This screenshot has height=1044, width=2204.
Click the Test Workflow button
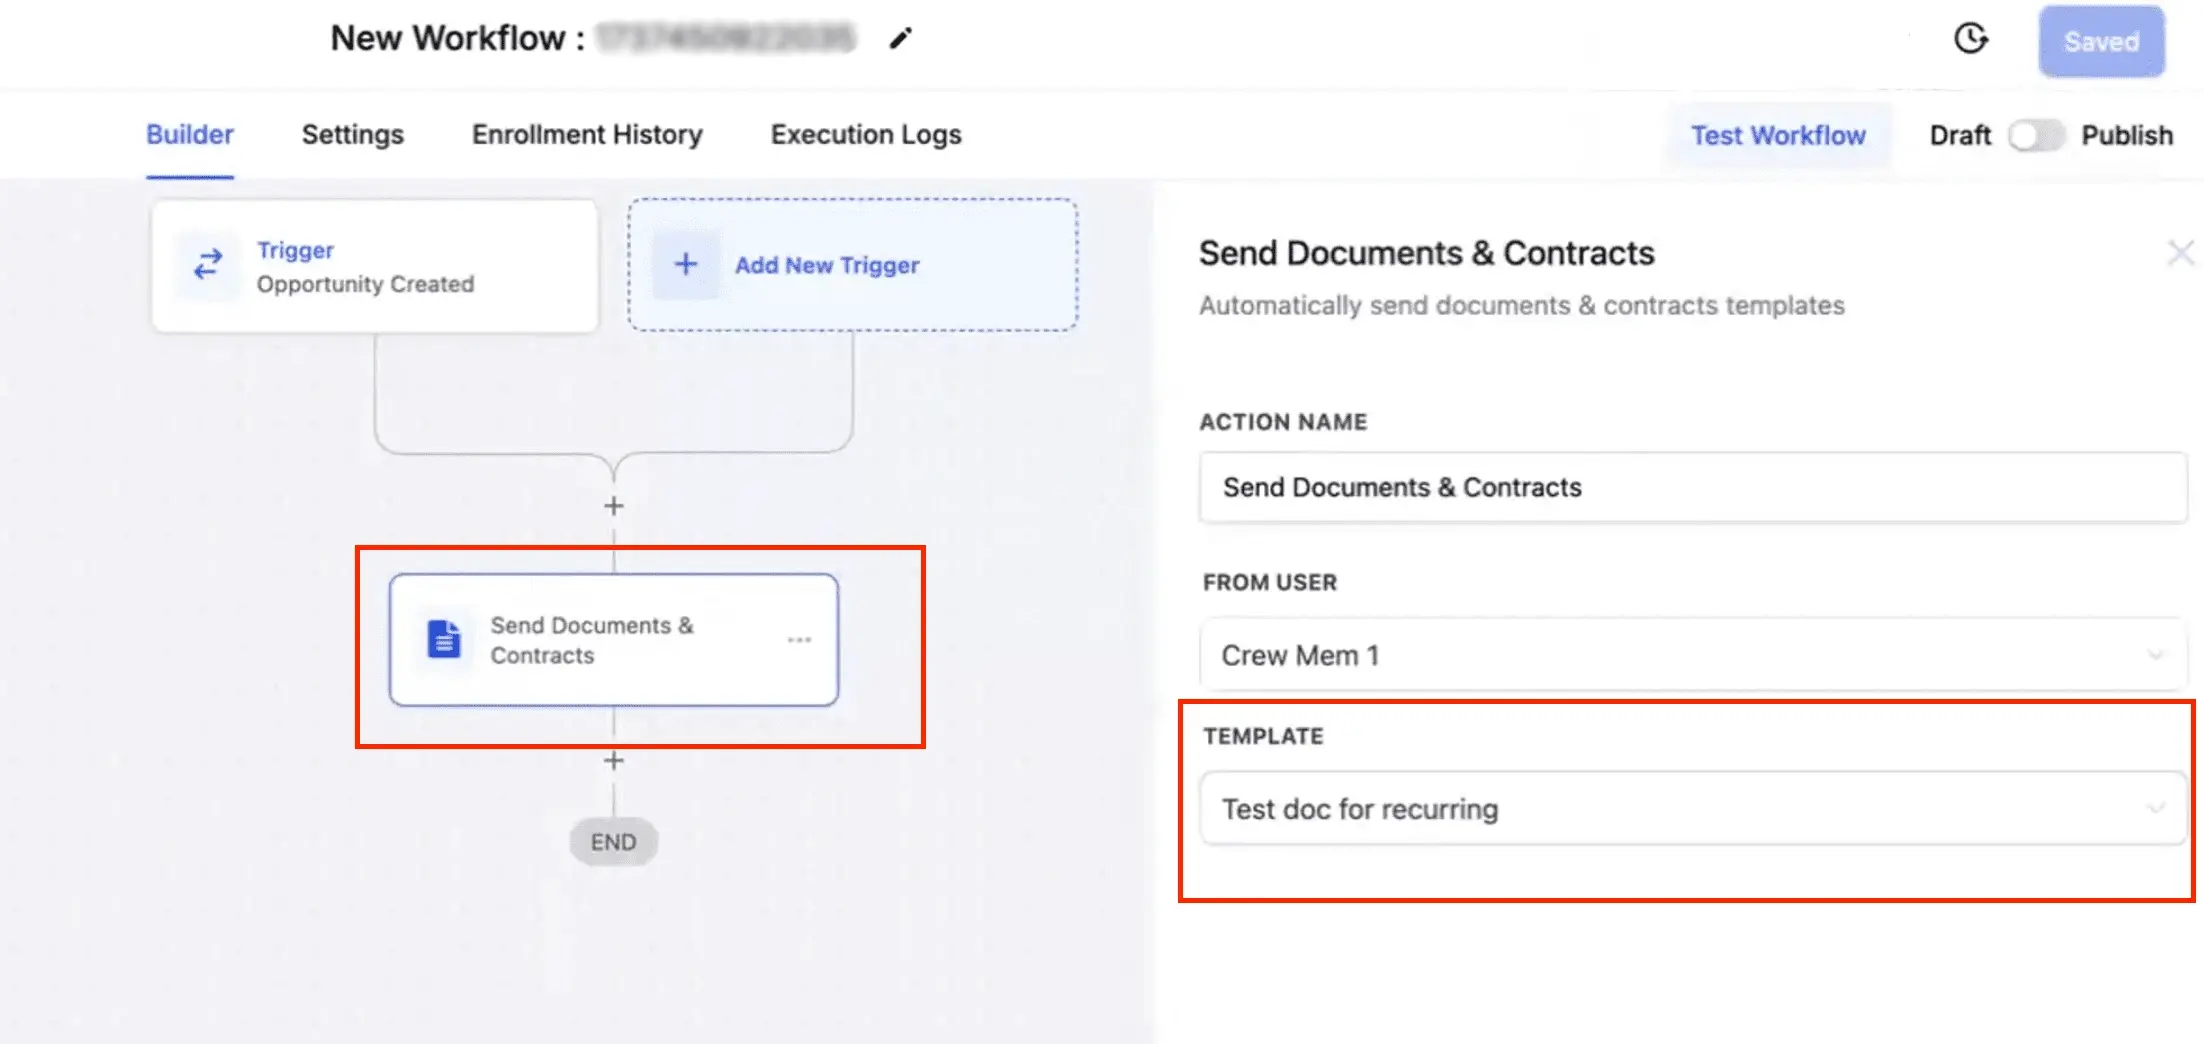tap(1778, 135)
